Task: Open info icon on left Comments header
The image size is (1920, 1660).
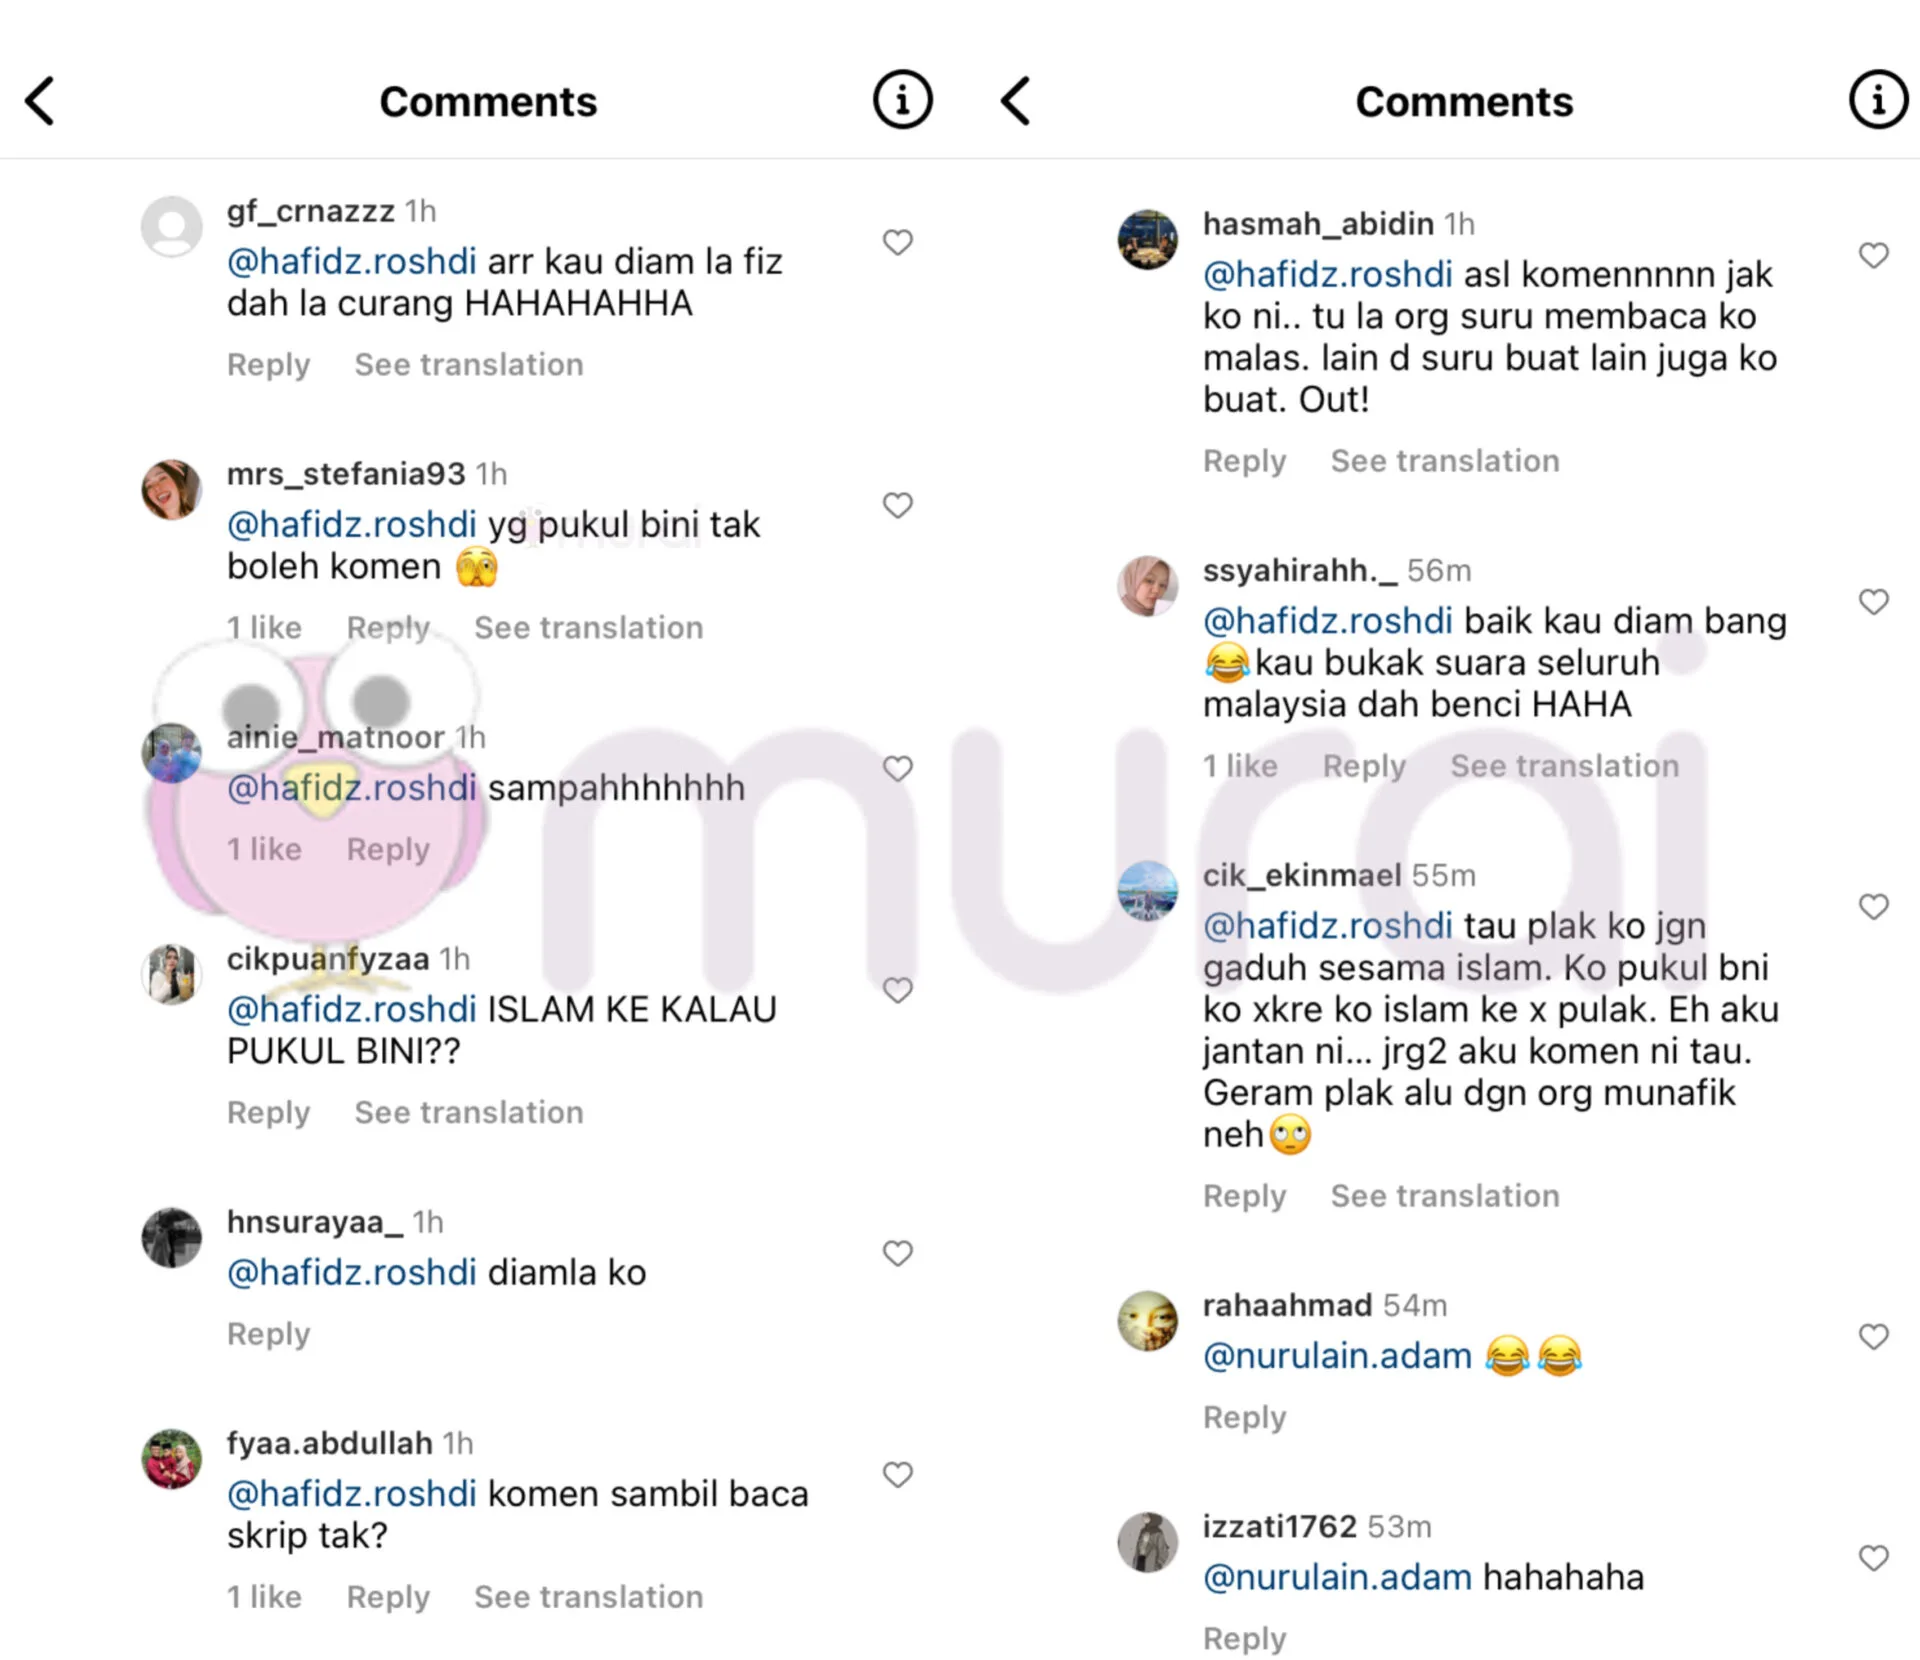Action: point(903,100)
